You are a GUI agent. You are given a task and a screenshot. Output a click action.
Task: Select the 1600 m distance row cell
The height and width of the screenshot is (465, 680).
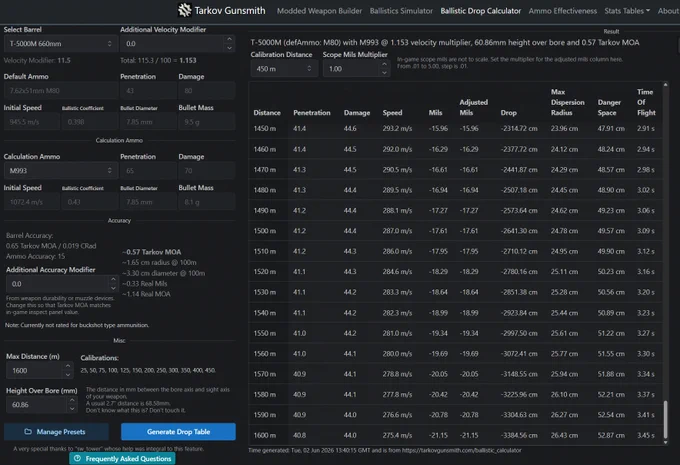265,436
